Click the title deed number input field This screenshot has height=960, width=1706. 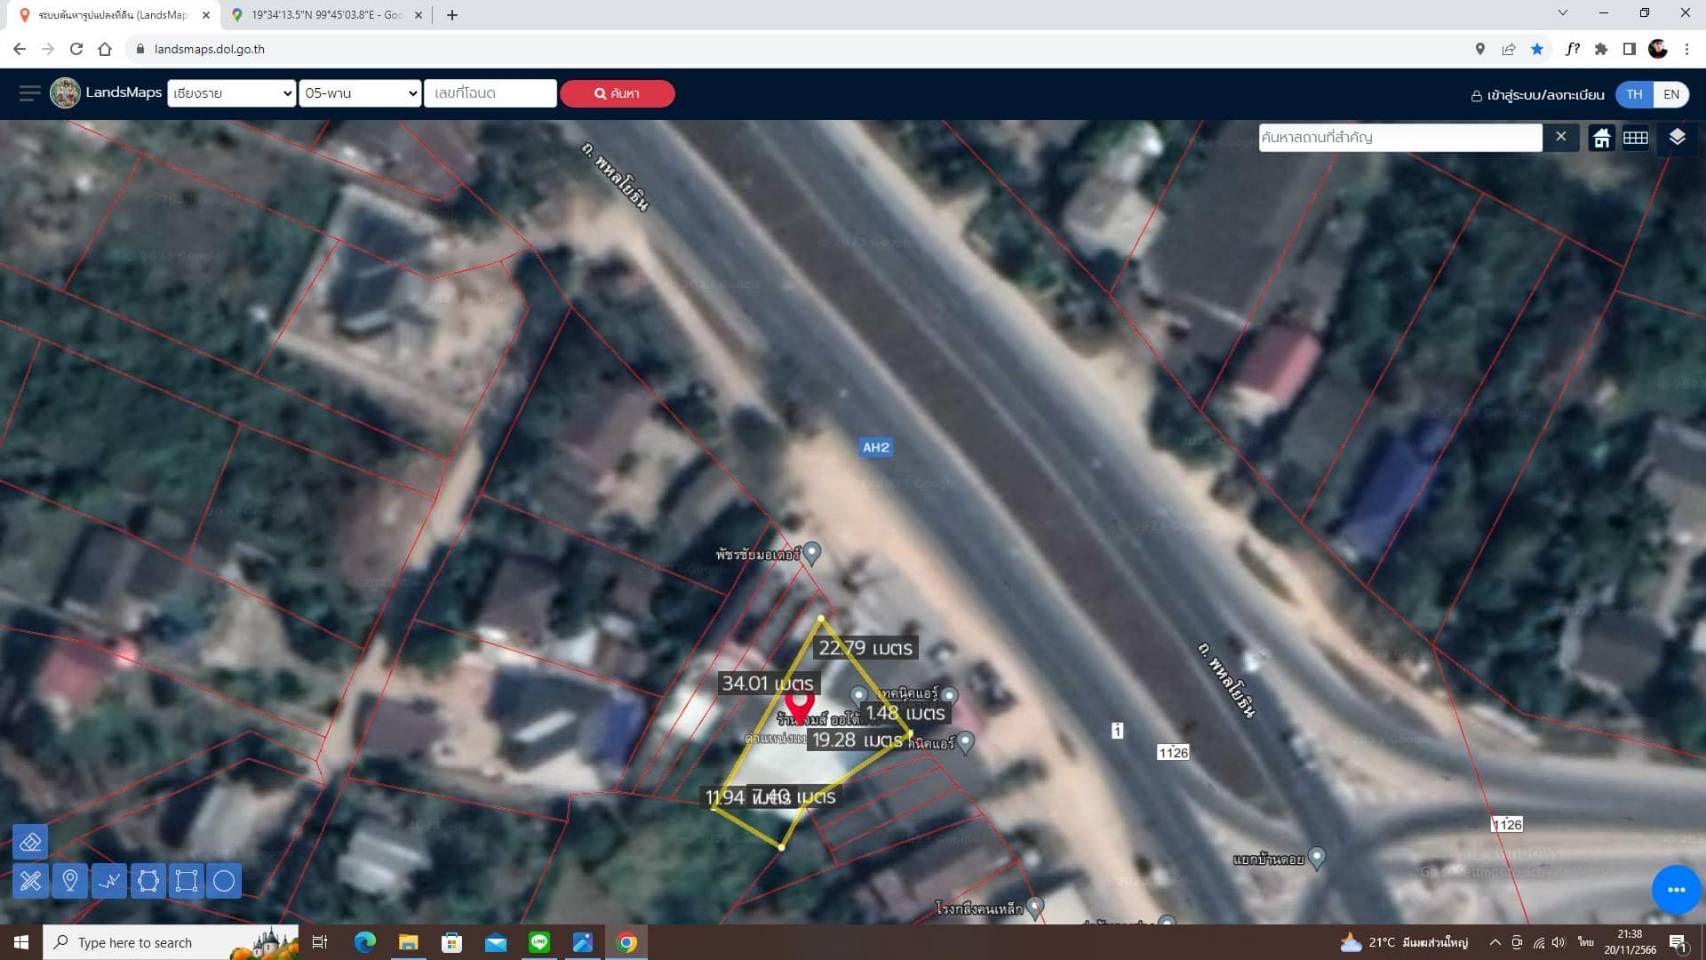coord(490,93)
